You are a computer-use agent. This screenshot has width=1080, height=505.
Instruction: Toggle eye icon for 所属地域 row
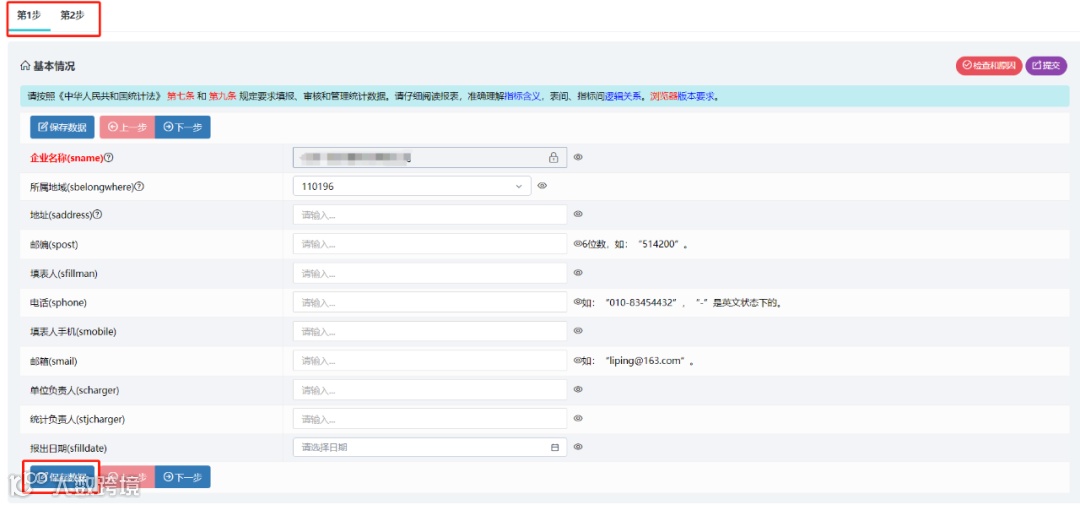click(x=542, y=185)
